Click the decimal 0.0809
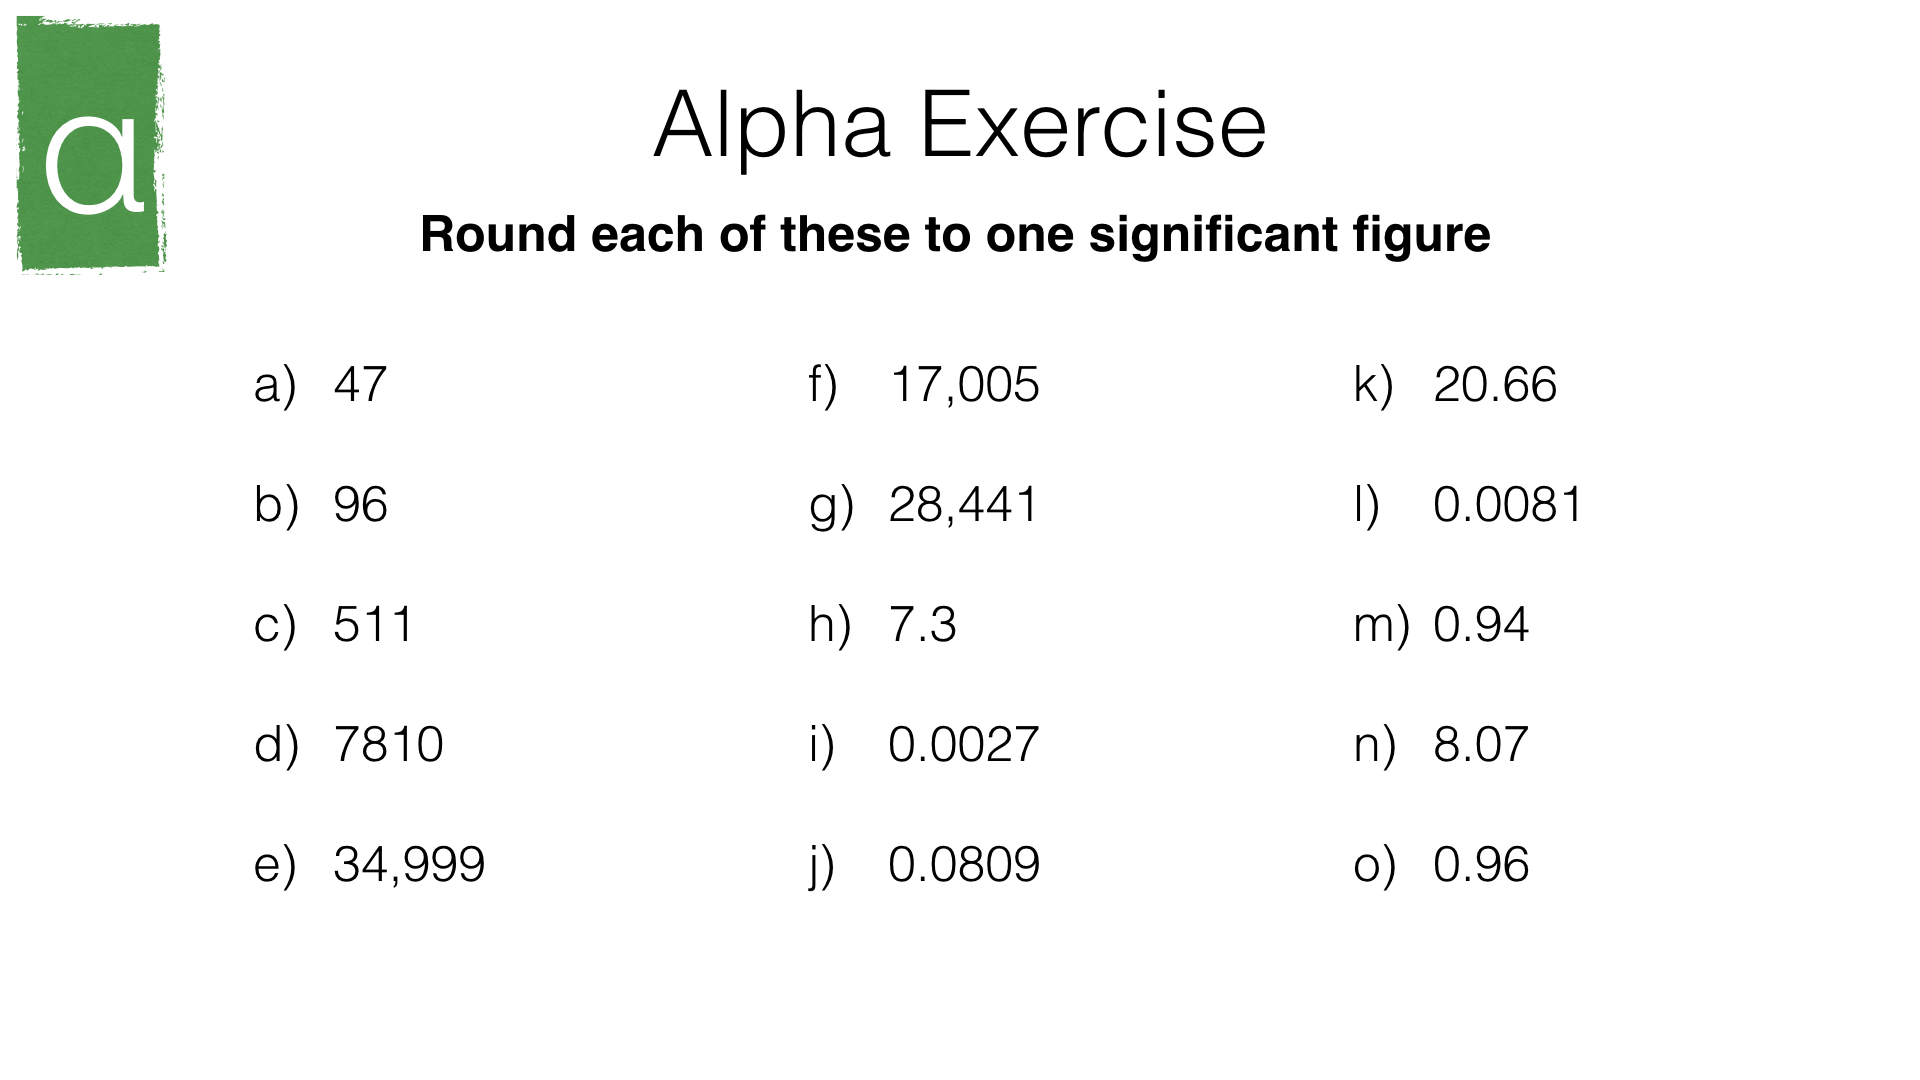The width and height of the screenshot is (1920, 1080). (964, 865)
